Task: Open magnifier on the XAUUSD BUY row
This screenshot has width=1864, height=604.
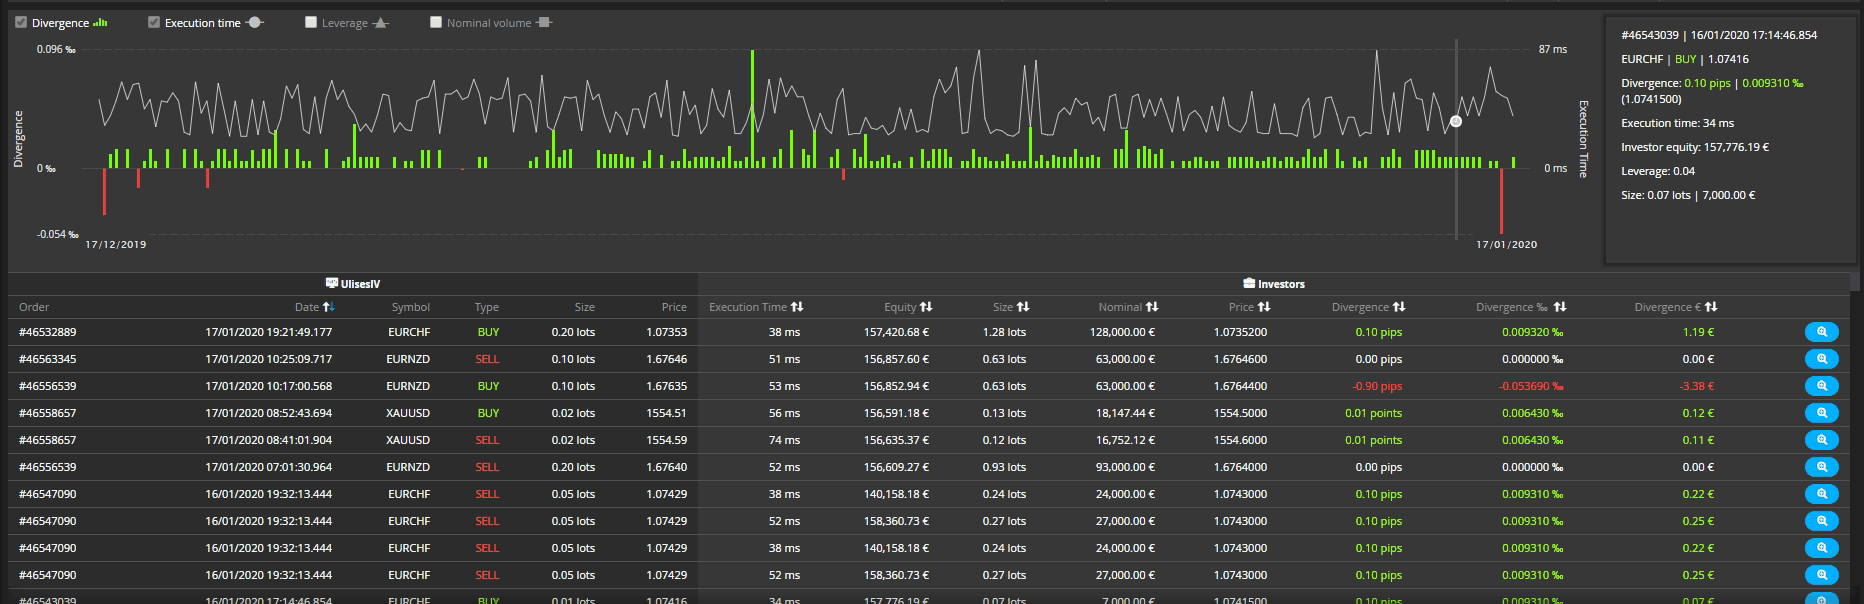Action: coord(1821,413)
